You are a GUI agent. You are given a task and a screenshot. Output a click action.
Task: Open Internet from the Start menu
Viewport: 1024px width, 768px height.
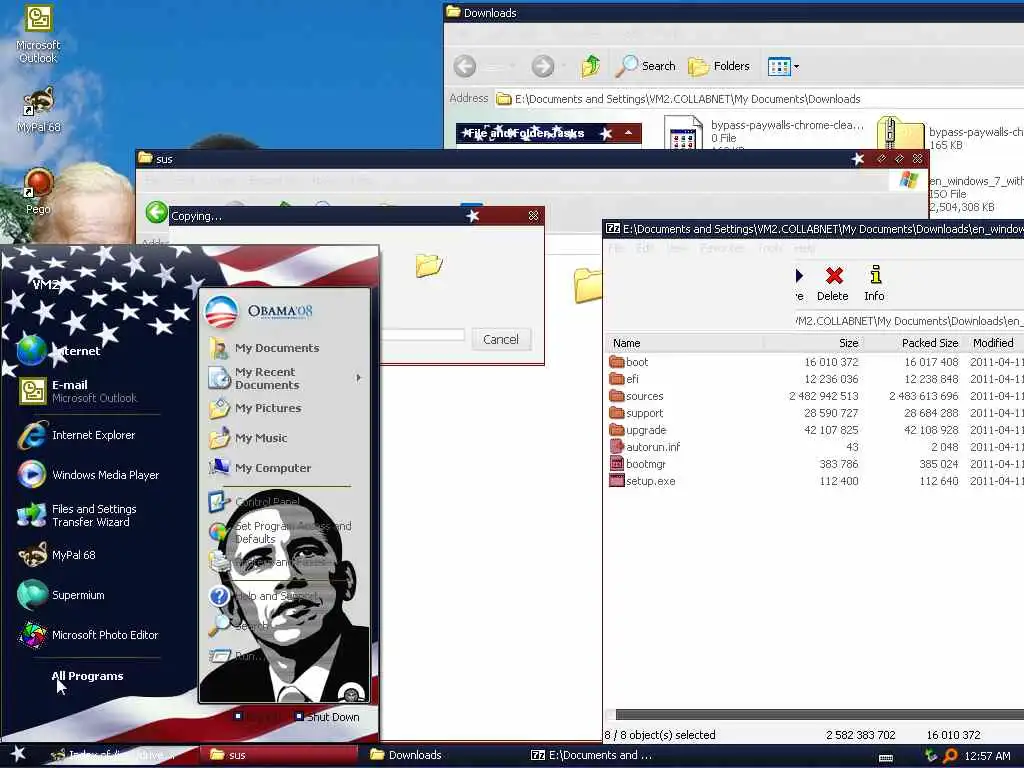[x=59, y=351]
